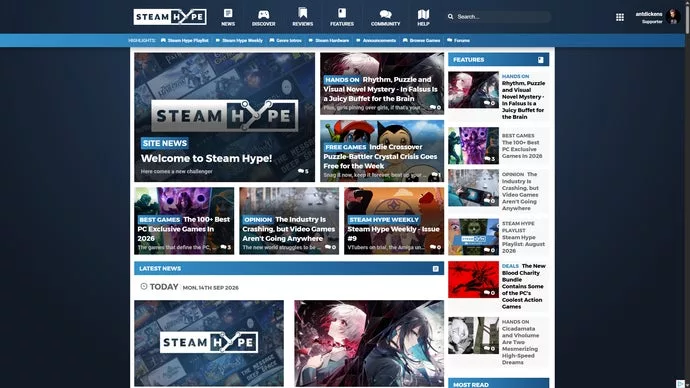
Task: Open the Reviews bookmark menu
Action: 303,17
